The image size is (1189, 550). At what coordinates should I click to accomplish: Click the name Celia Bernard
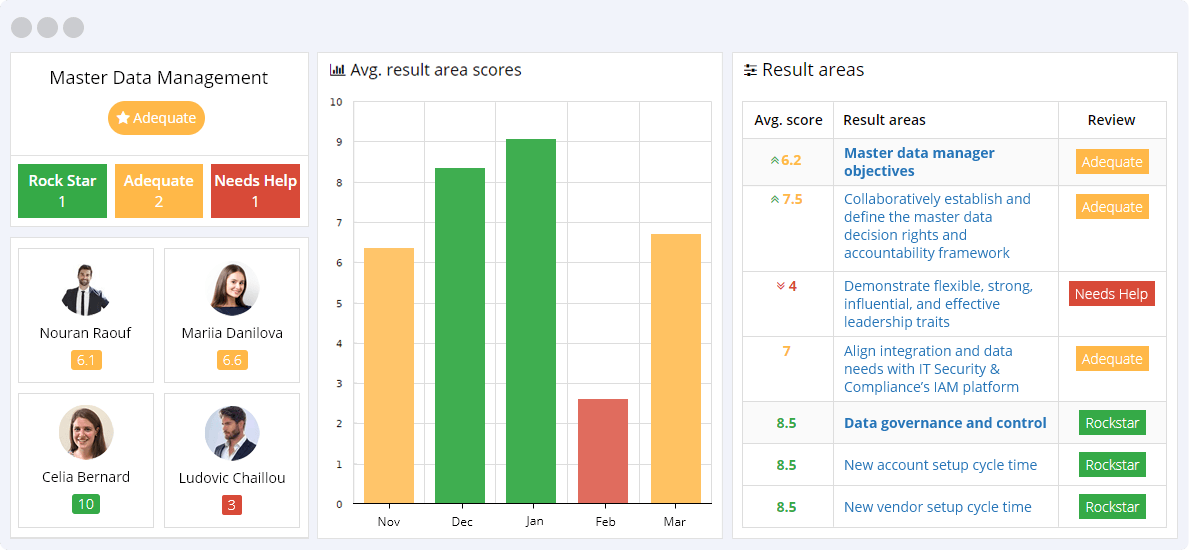(x=86, y=477)
